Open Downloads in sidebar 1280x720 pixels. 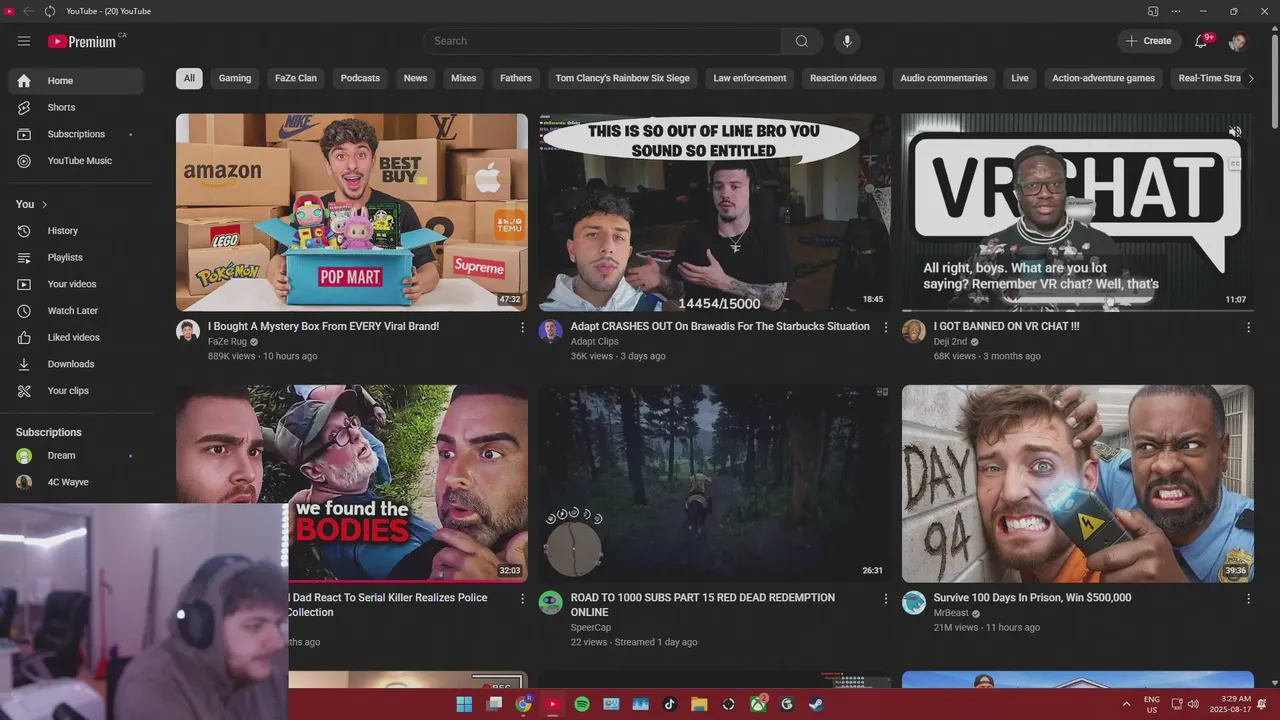point(76,364)
